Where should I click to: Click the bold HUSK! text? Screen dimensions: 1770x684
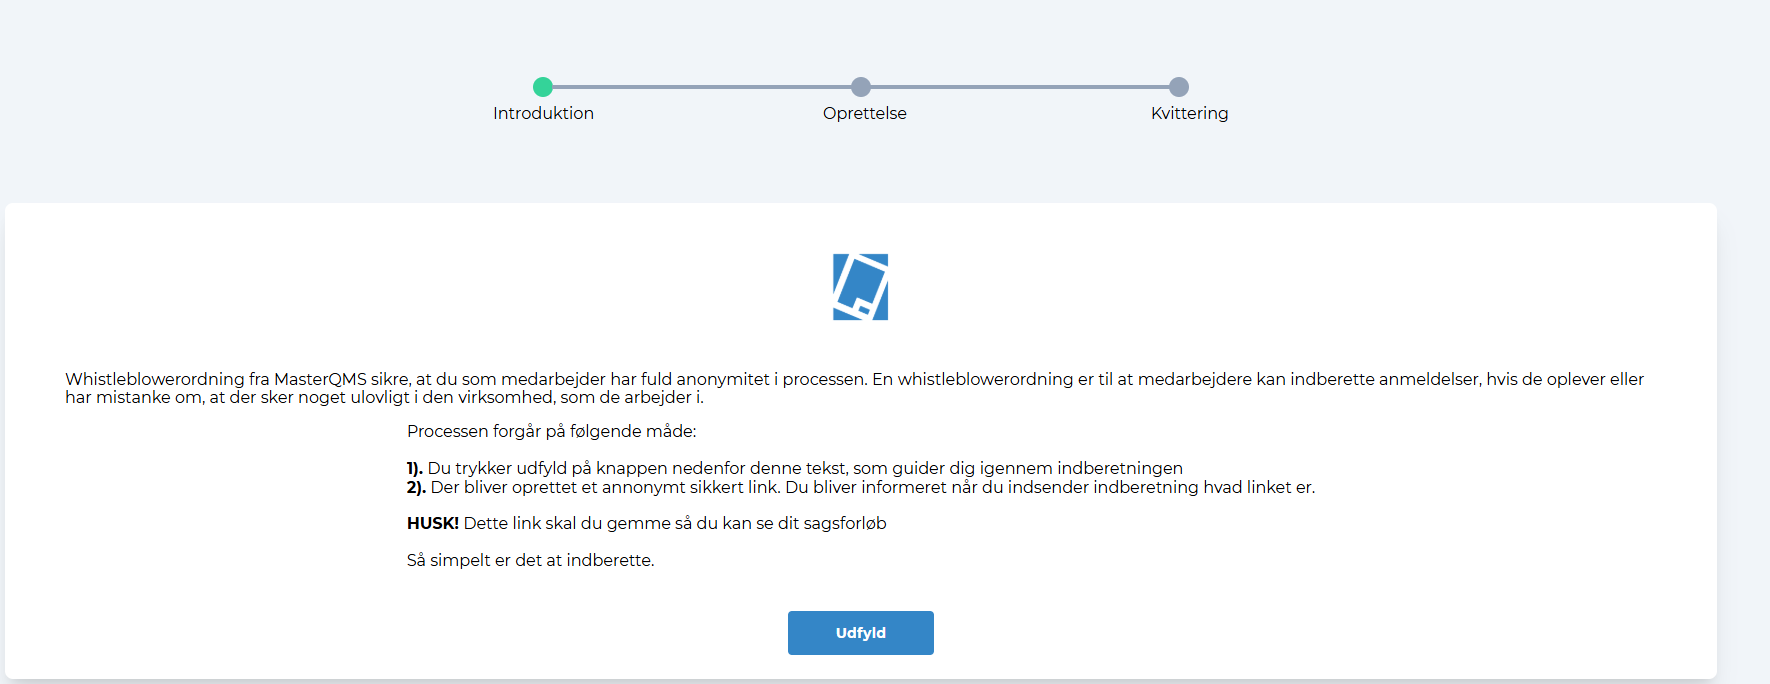(432, 524)
